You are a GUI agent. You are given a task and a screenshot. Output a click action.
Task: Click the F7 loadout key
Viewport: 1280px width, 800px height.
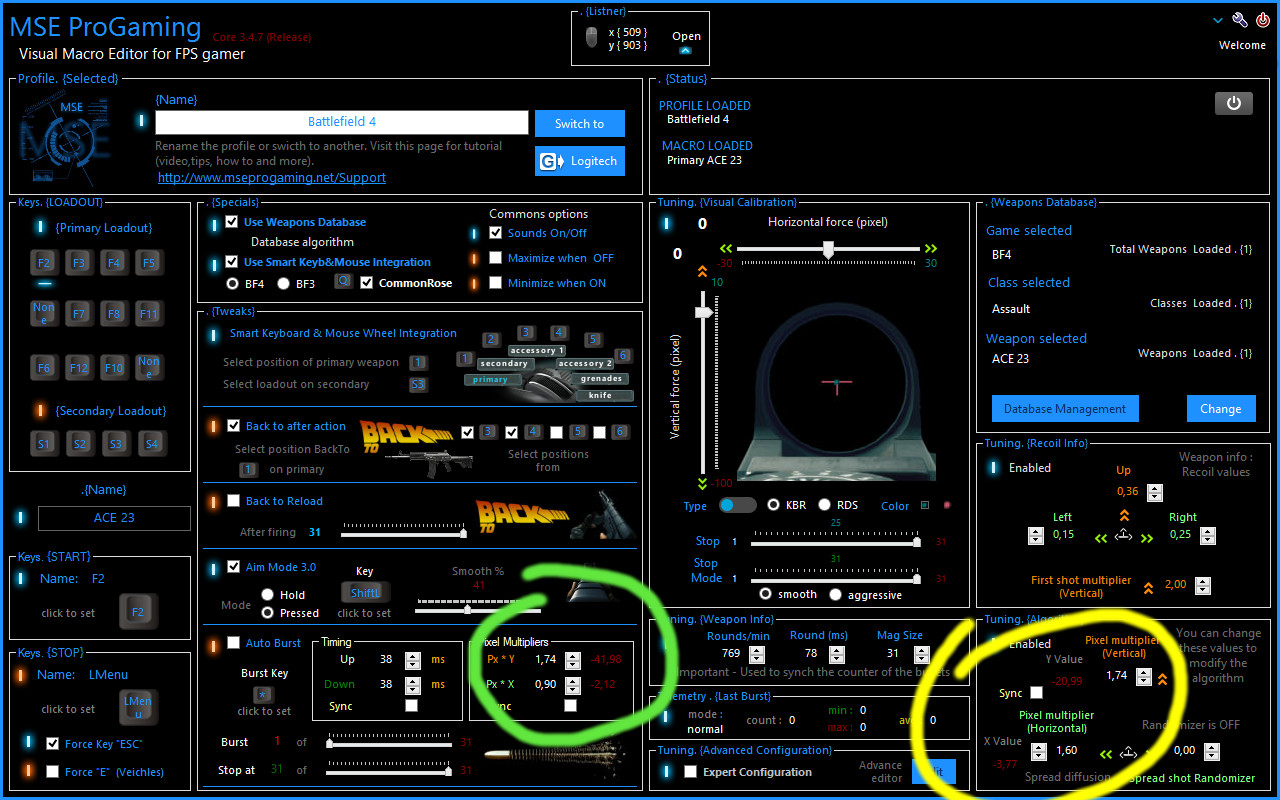point(79,314)
